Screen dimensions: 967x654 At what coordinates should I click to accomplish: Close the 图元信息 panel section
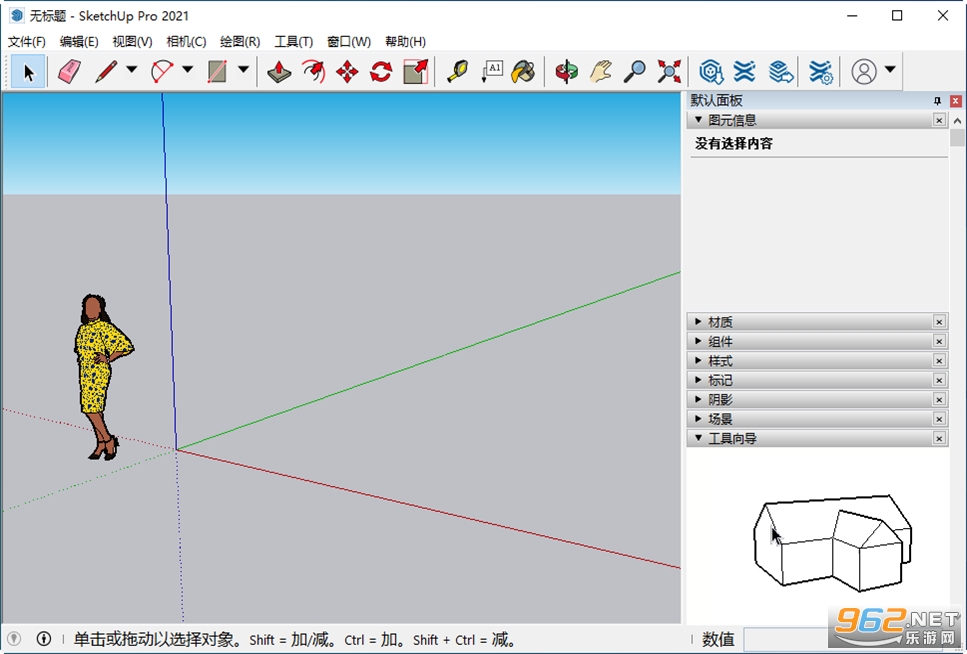[939, 120]
